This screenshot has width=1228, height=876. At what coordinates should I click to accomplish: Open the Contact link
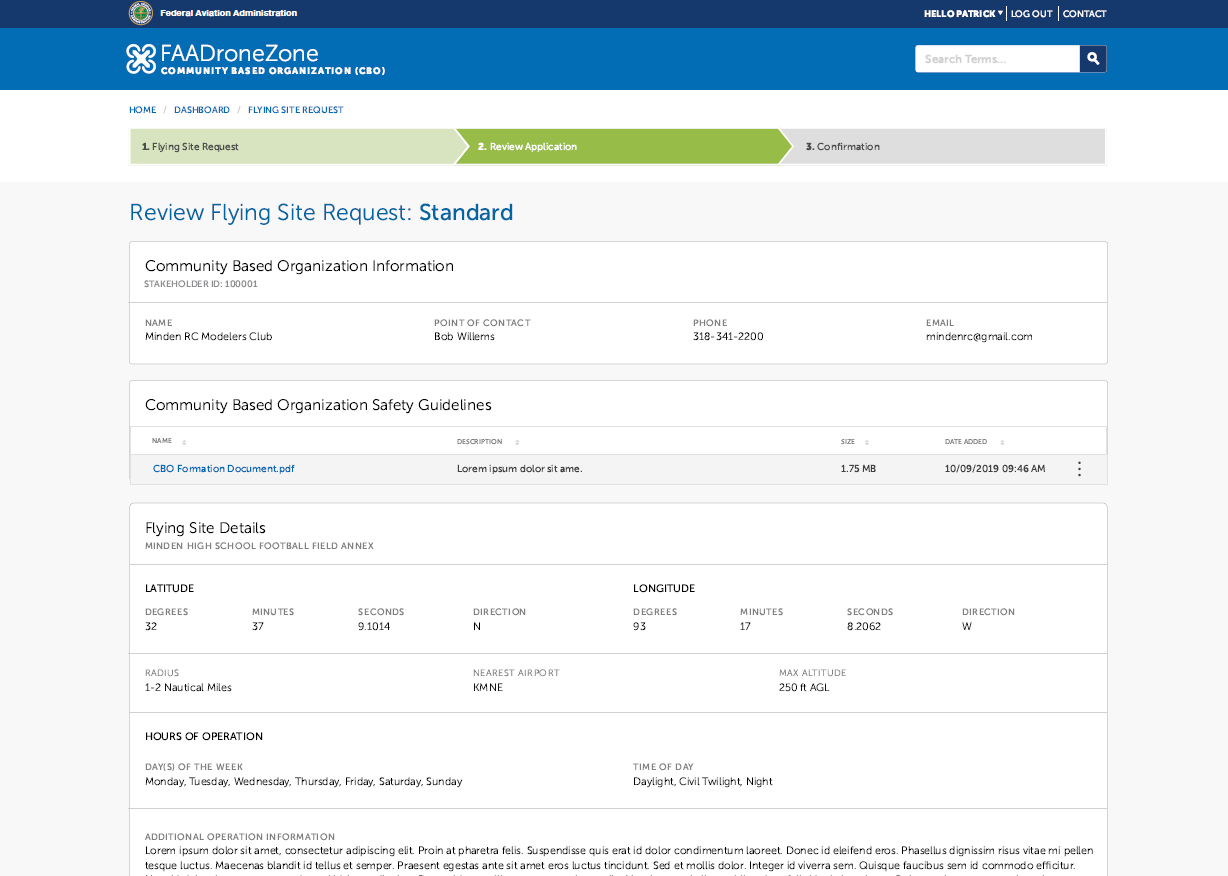pyautogui.click(x=1084, y=14)
